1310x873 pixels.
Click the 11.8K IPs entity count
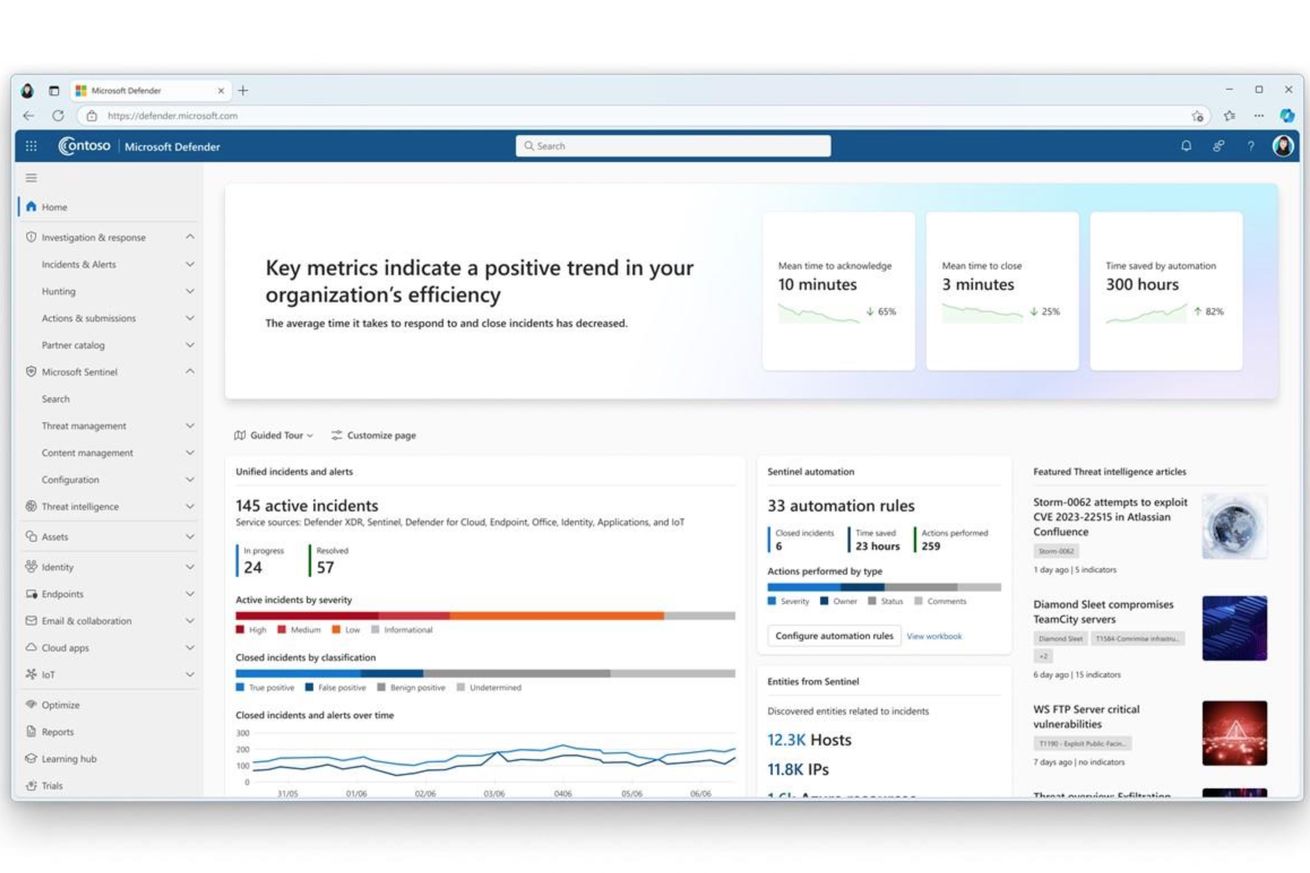(x=798, y=770)
